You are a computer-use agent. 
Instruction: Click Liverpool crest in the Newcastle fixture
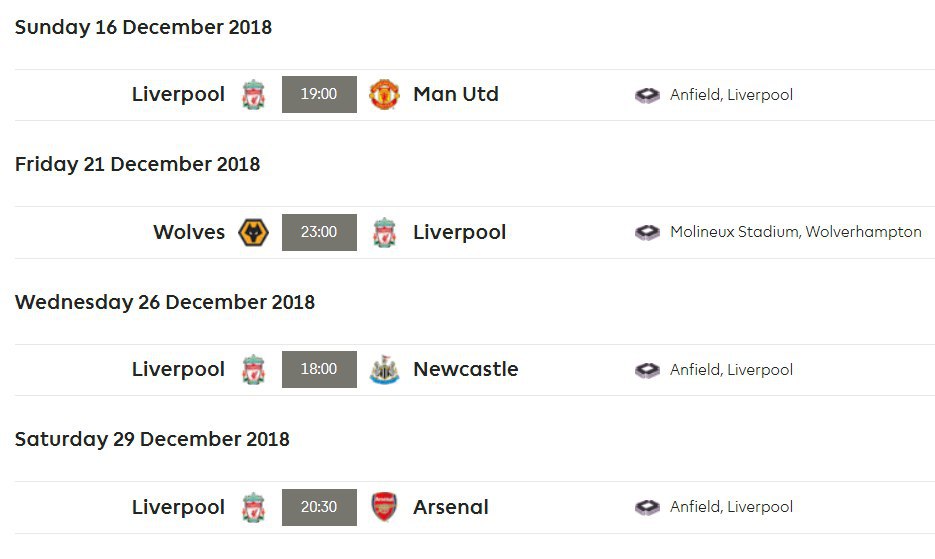click(253, 369)
